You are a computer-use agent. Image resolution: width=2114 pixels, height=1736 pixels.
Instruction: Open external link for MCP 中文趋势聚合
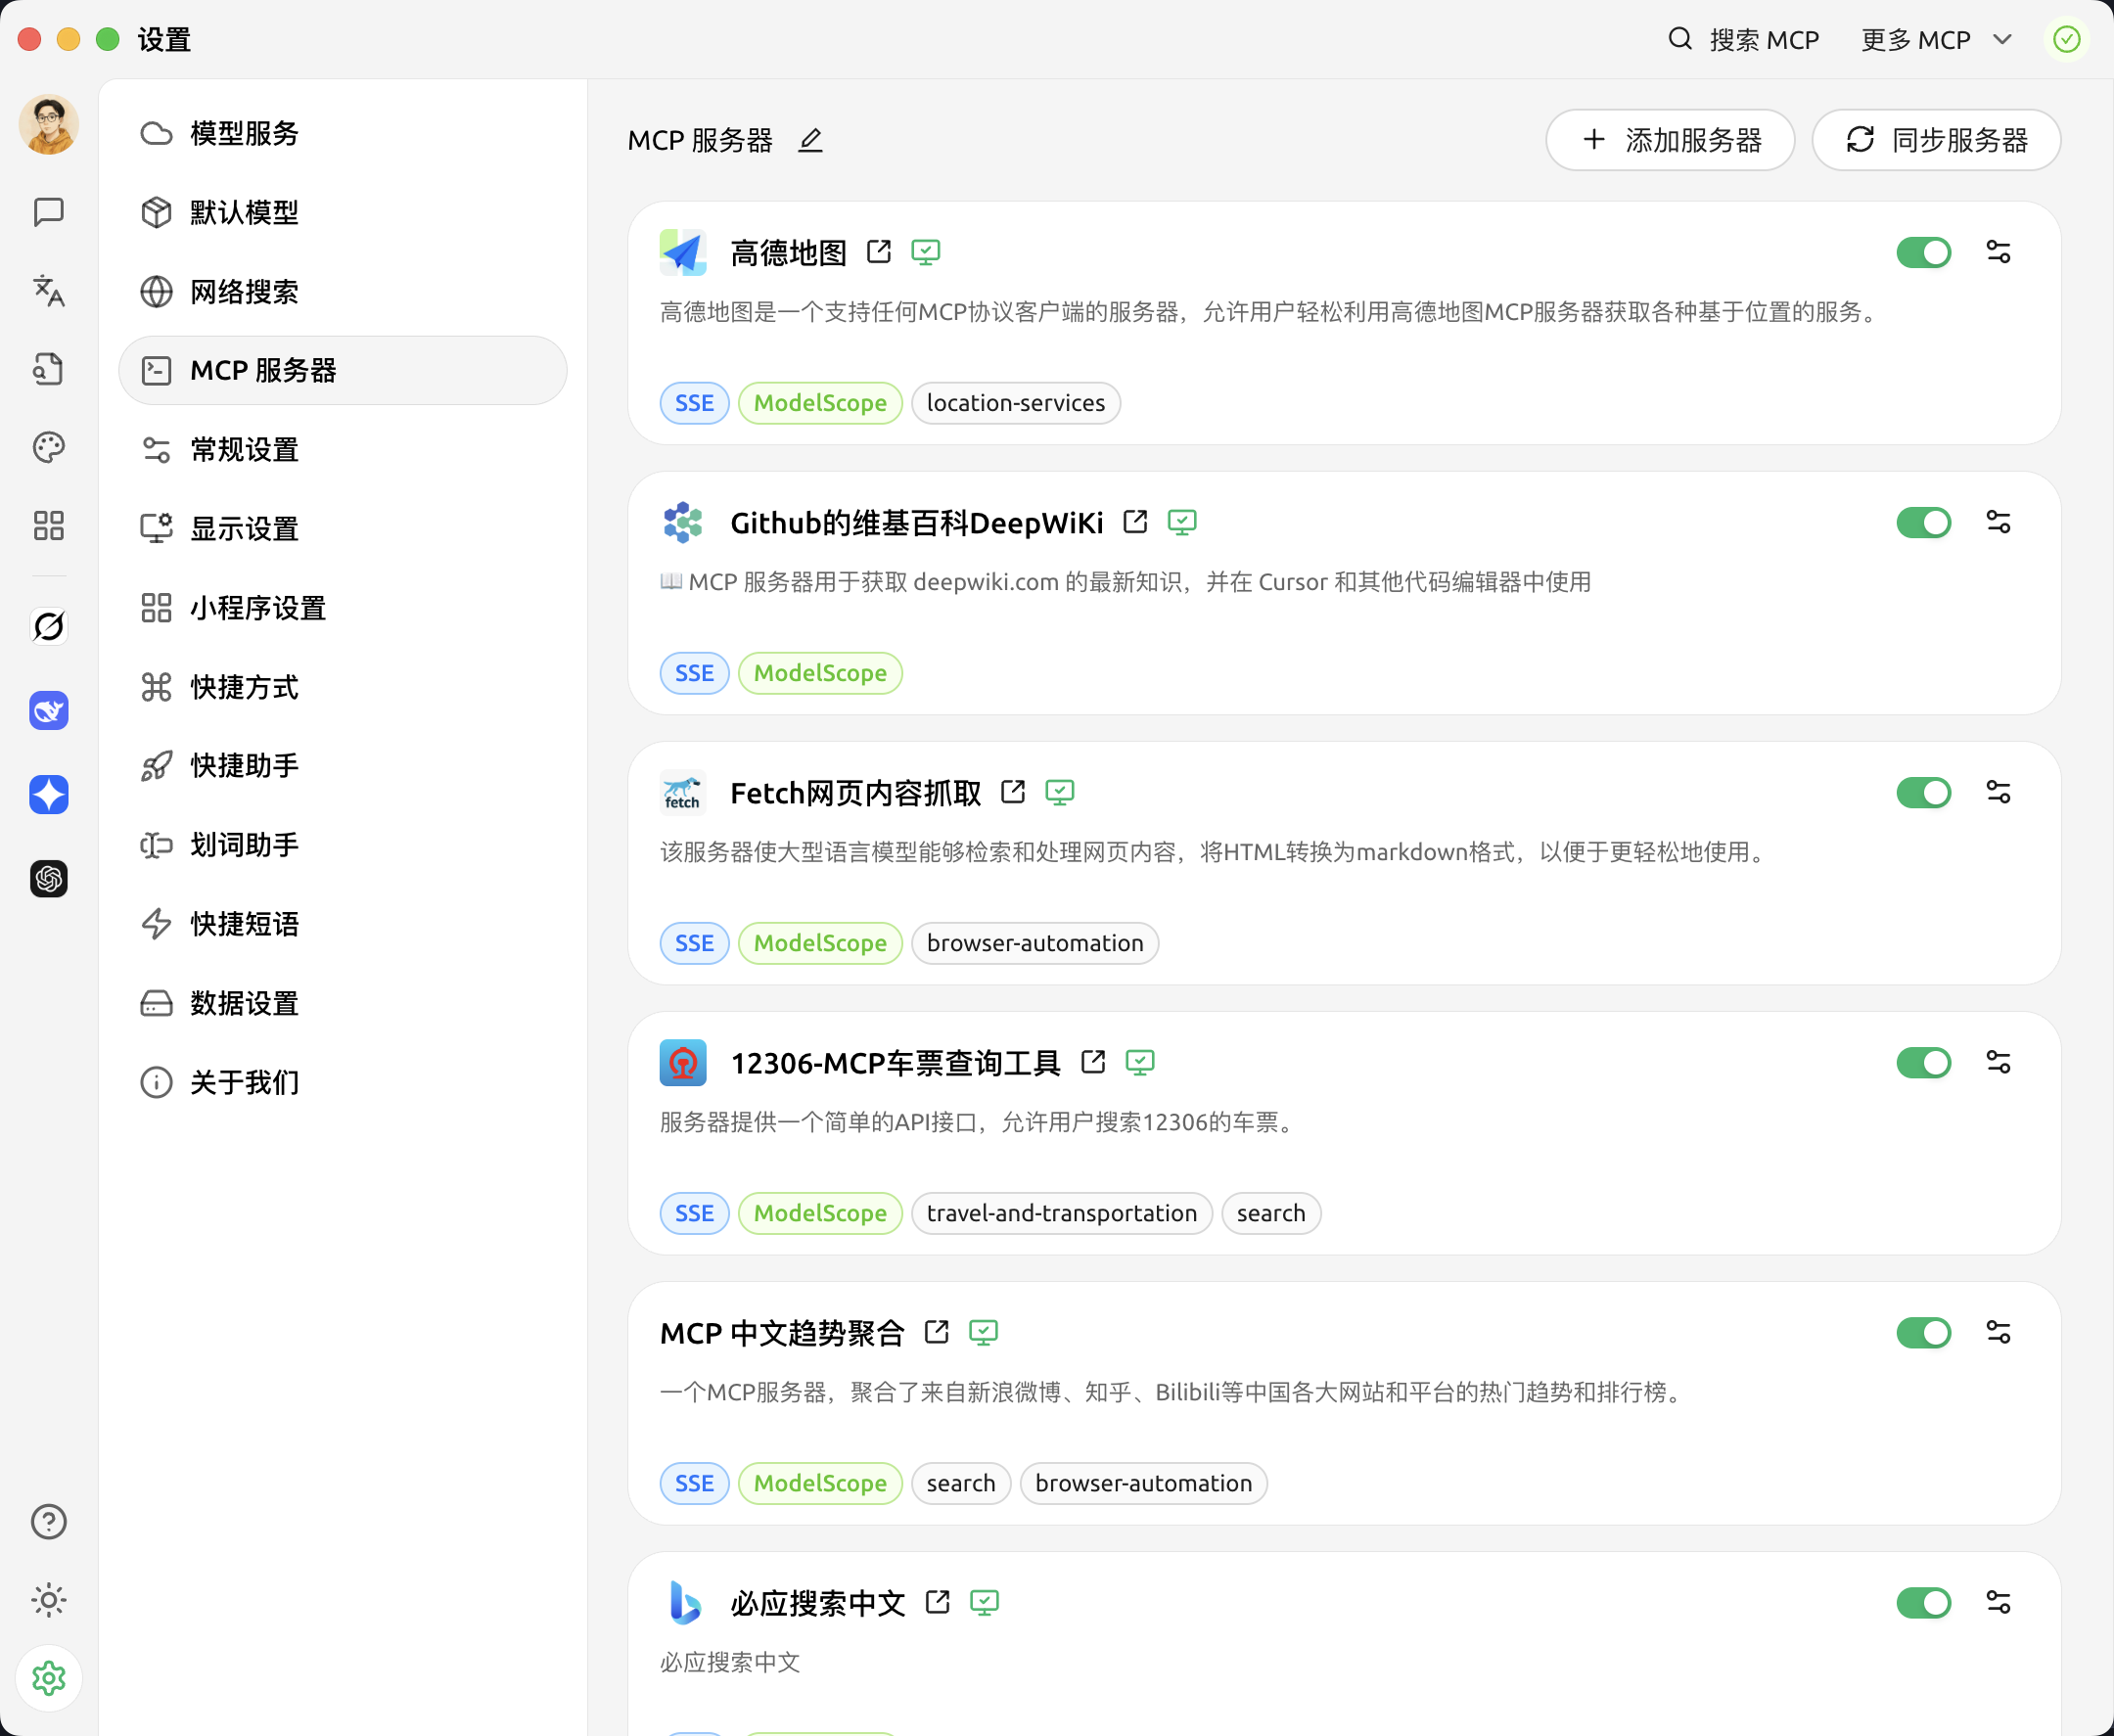pos(937,1332)
